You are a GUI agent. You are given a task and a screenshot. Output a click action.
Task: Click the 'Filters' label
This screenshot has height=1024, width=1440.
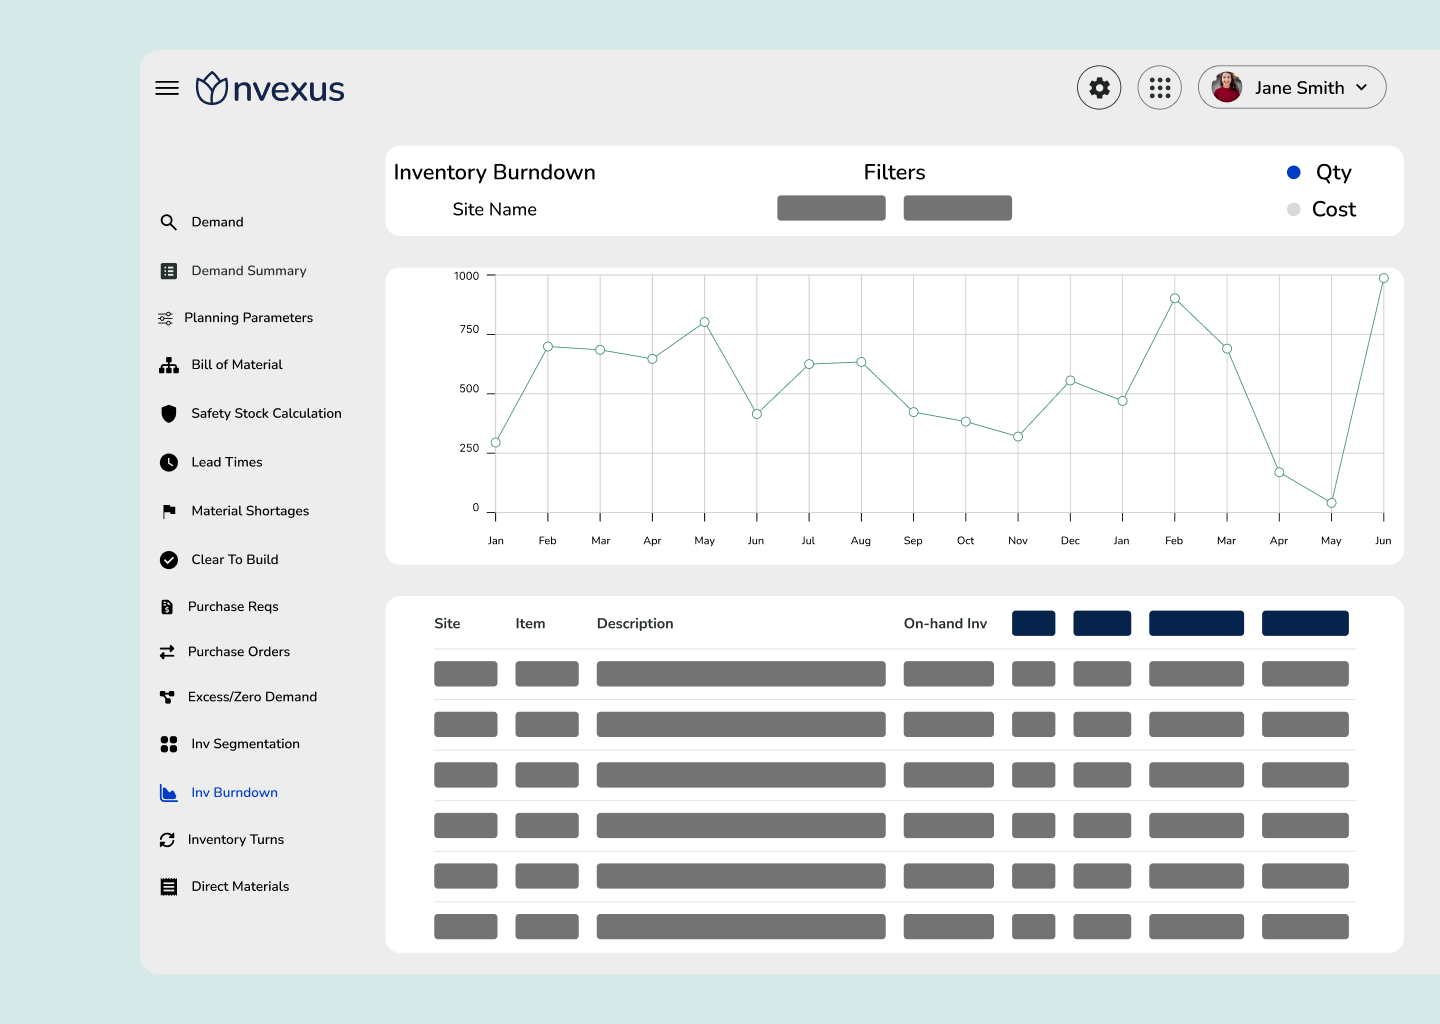pos(894,172)
